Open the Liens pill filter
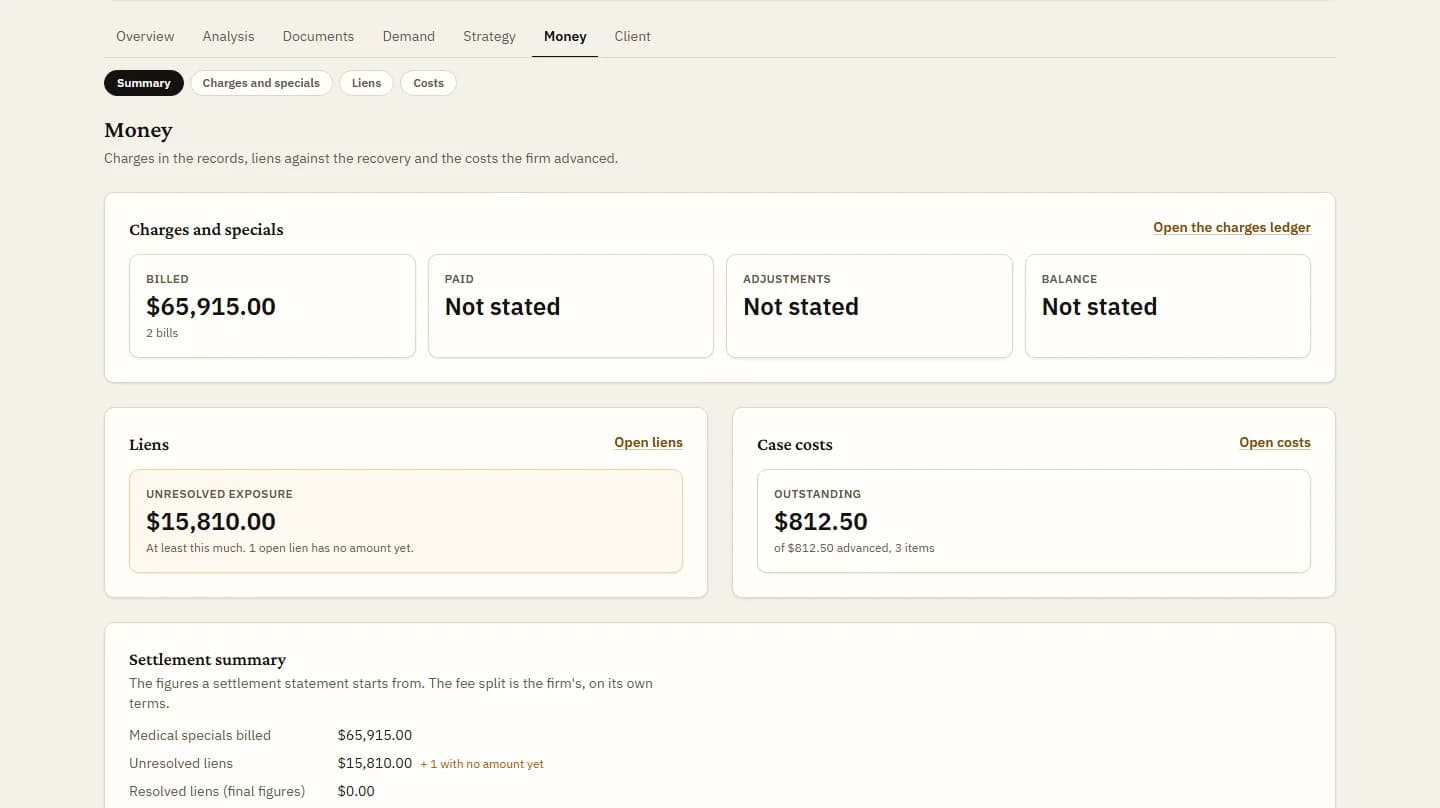1440x808 pixels. [x=366, y=83]
